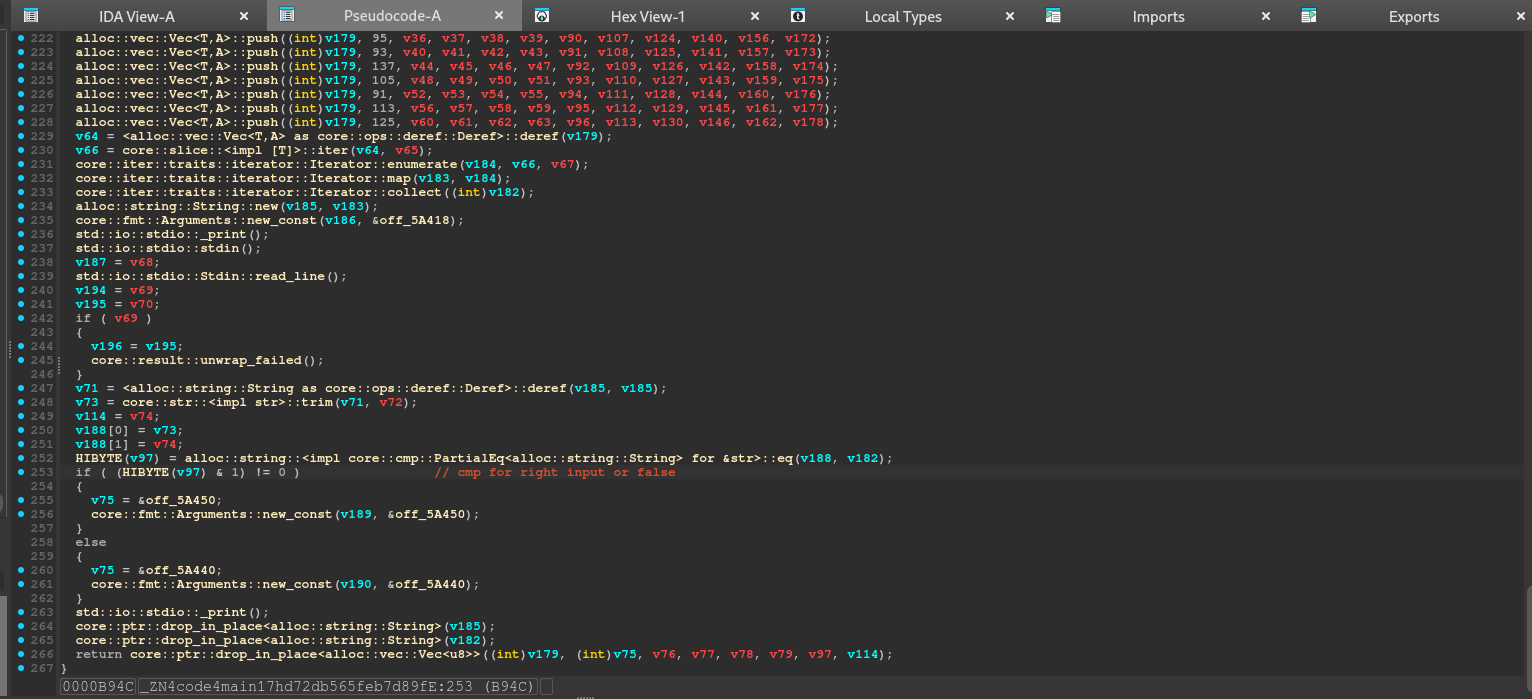Screen dimensions: 1532x699
Task: Click the return keyword on line 266
Action: pyautogui.click(x=99, y=654)
